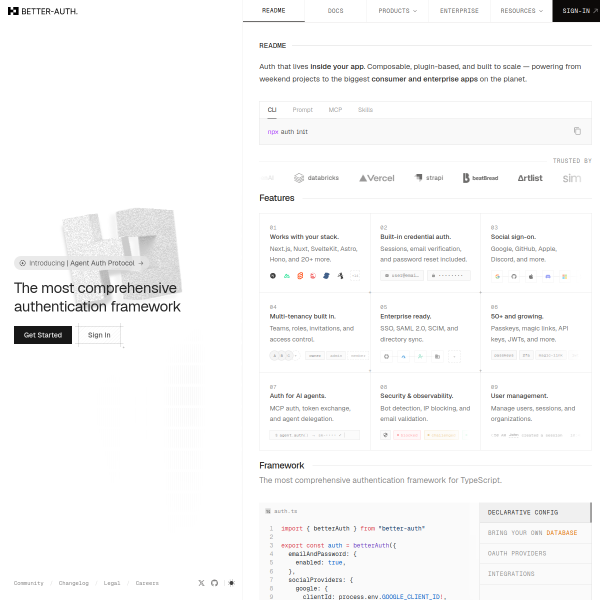Screen dimensions: 600x600
Task: Select the Integrations panel tab
Action: pos(535,574)
